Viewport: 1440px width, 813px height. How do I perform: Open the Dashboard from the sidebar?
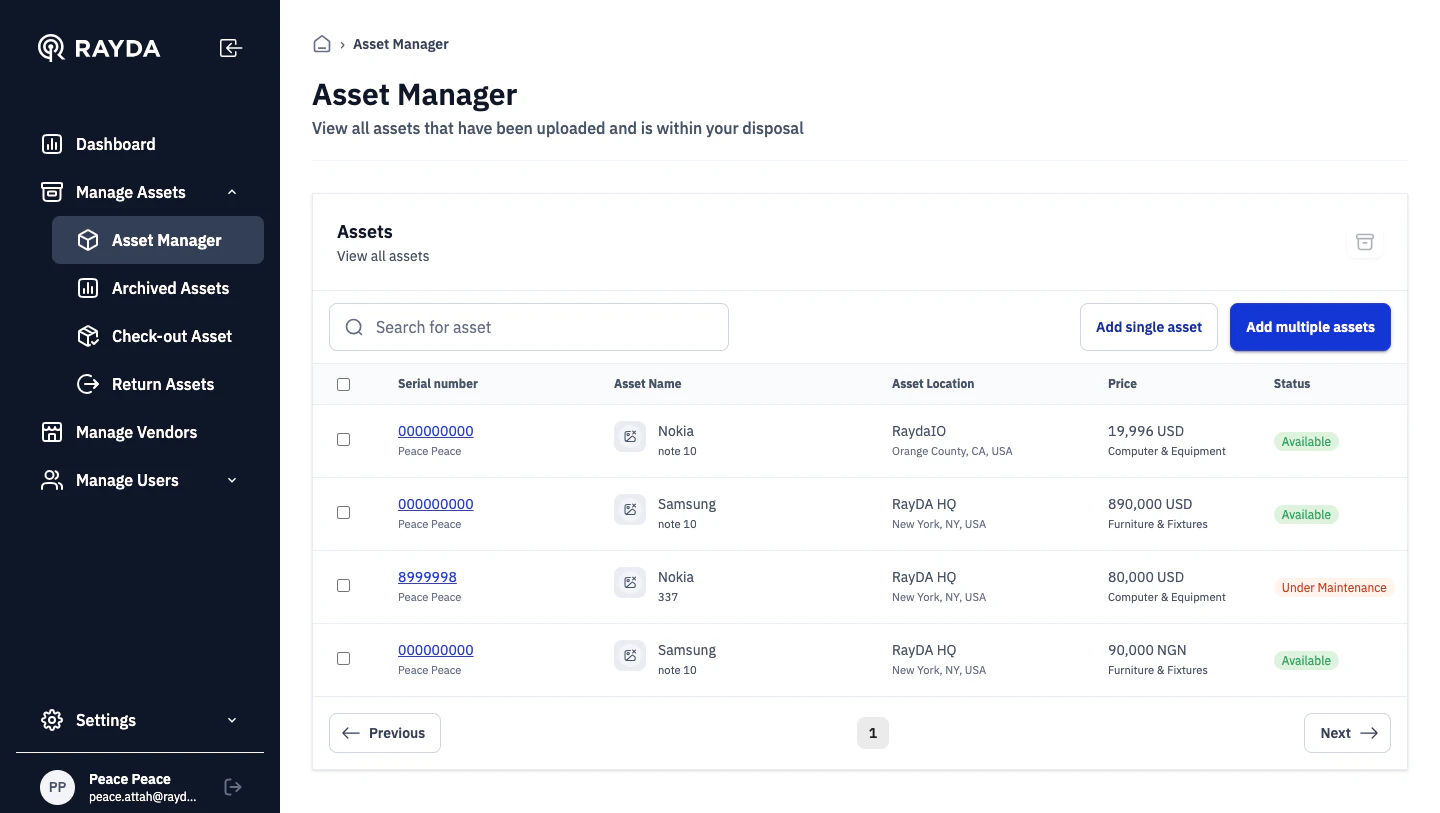tap(116, 144)
